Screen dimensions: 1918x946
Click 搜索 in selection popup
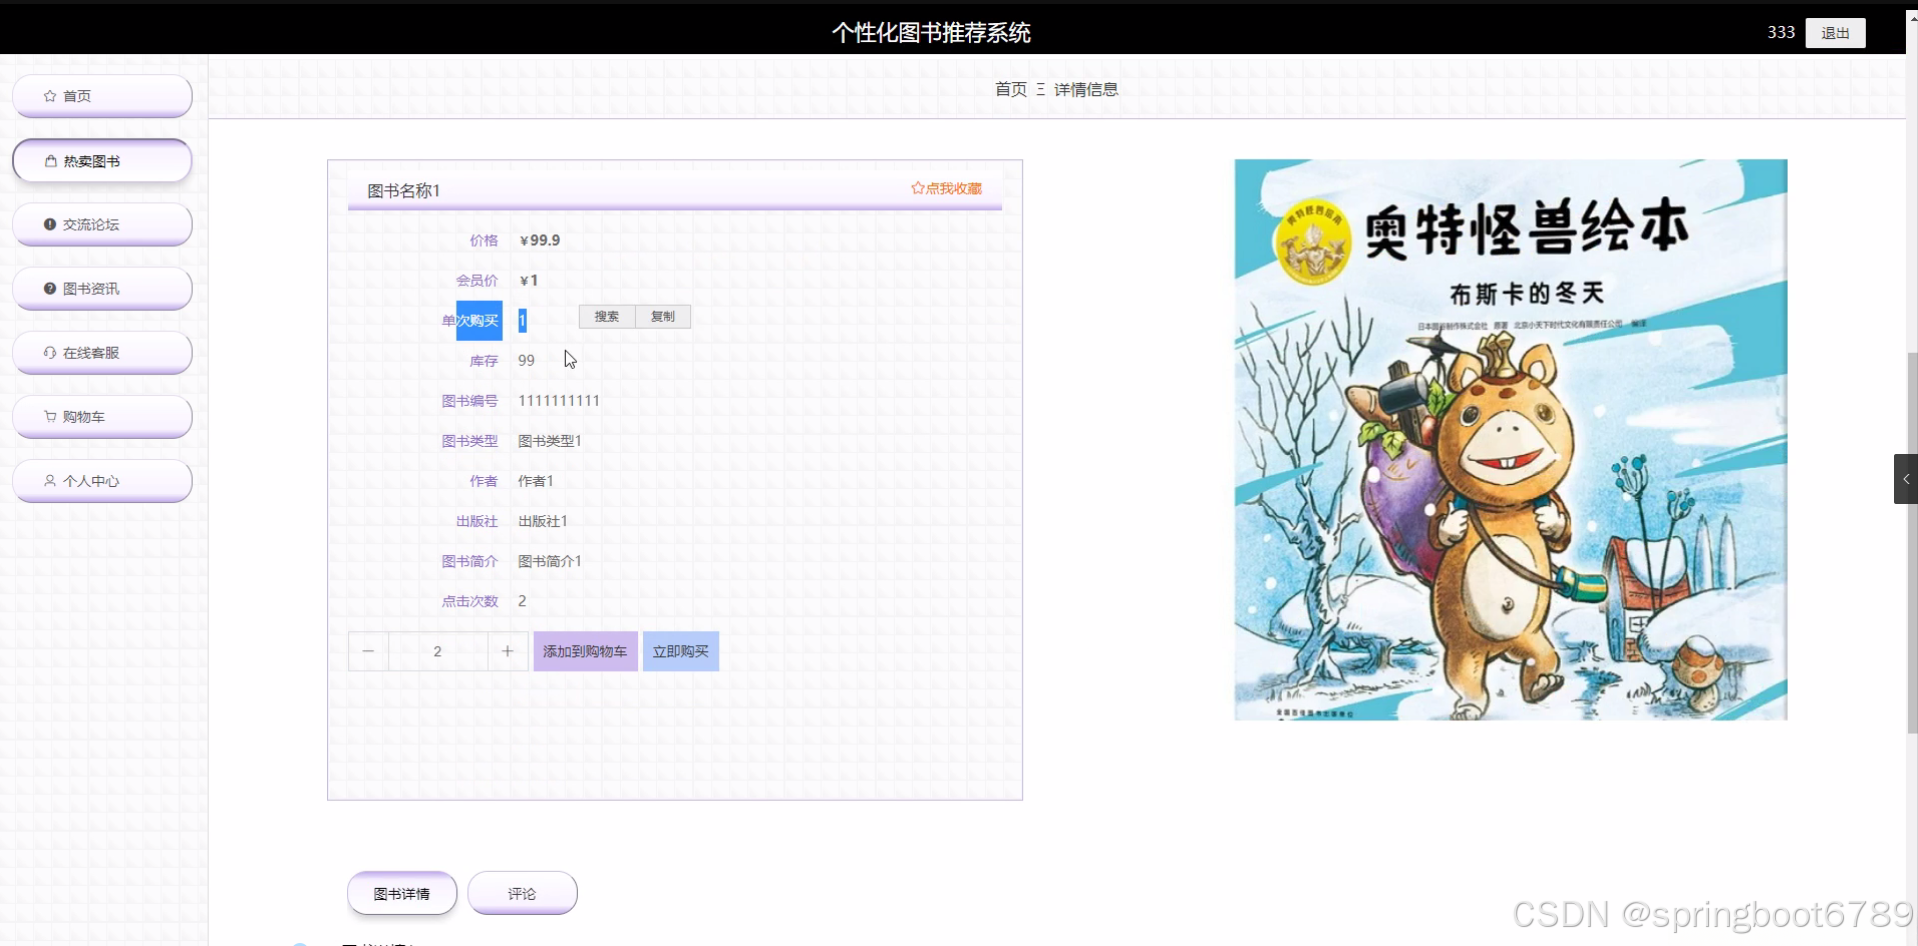click(x=607, y=316)
